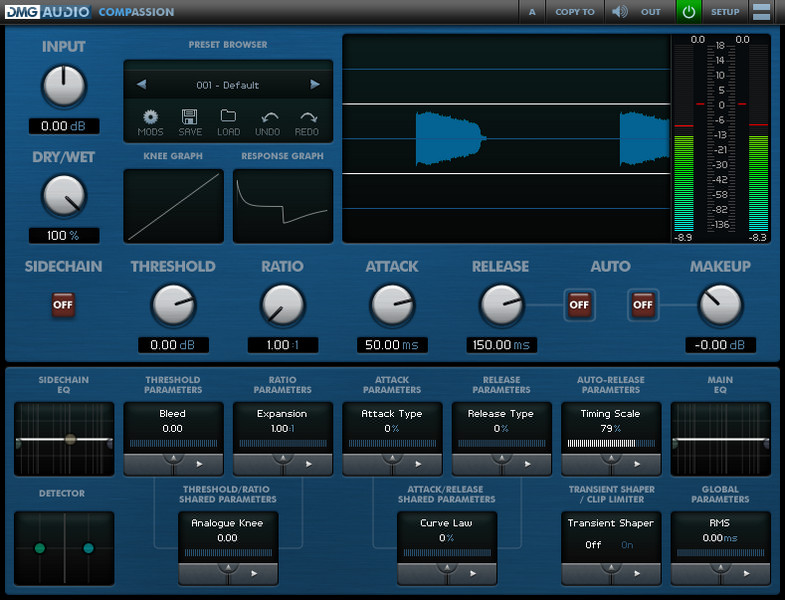
Task: Click the Copy To button
Action: (575, 12)
